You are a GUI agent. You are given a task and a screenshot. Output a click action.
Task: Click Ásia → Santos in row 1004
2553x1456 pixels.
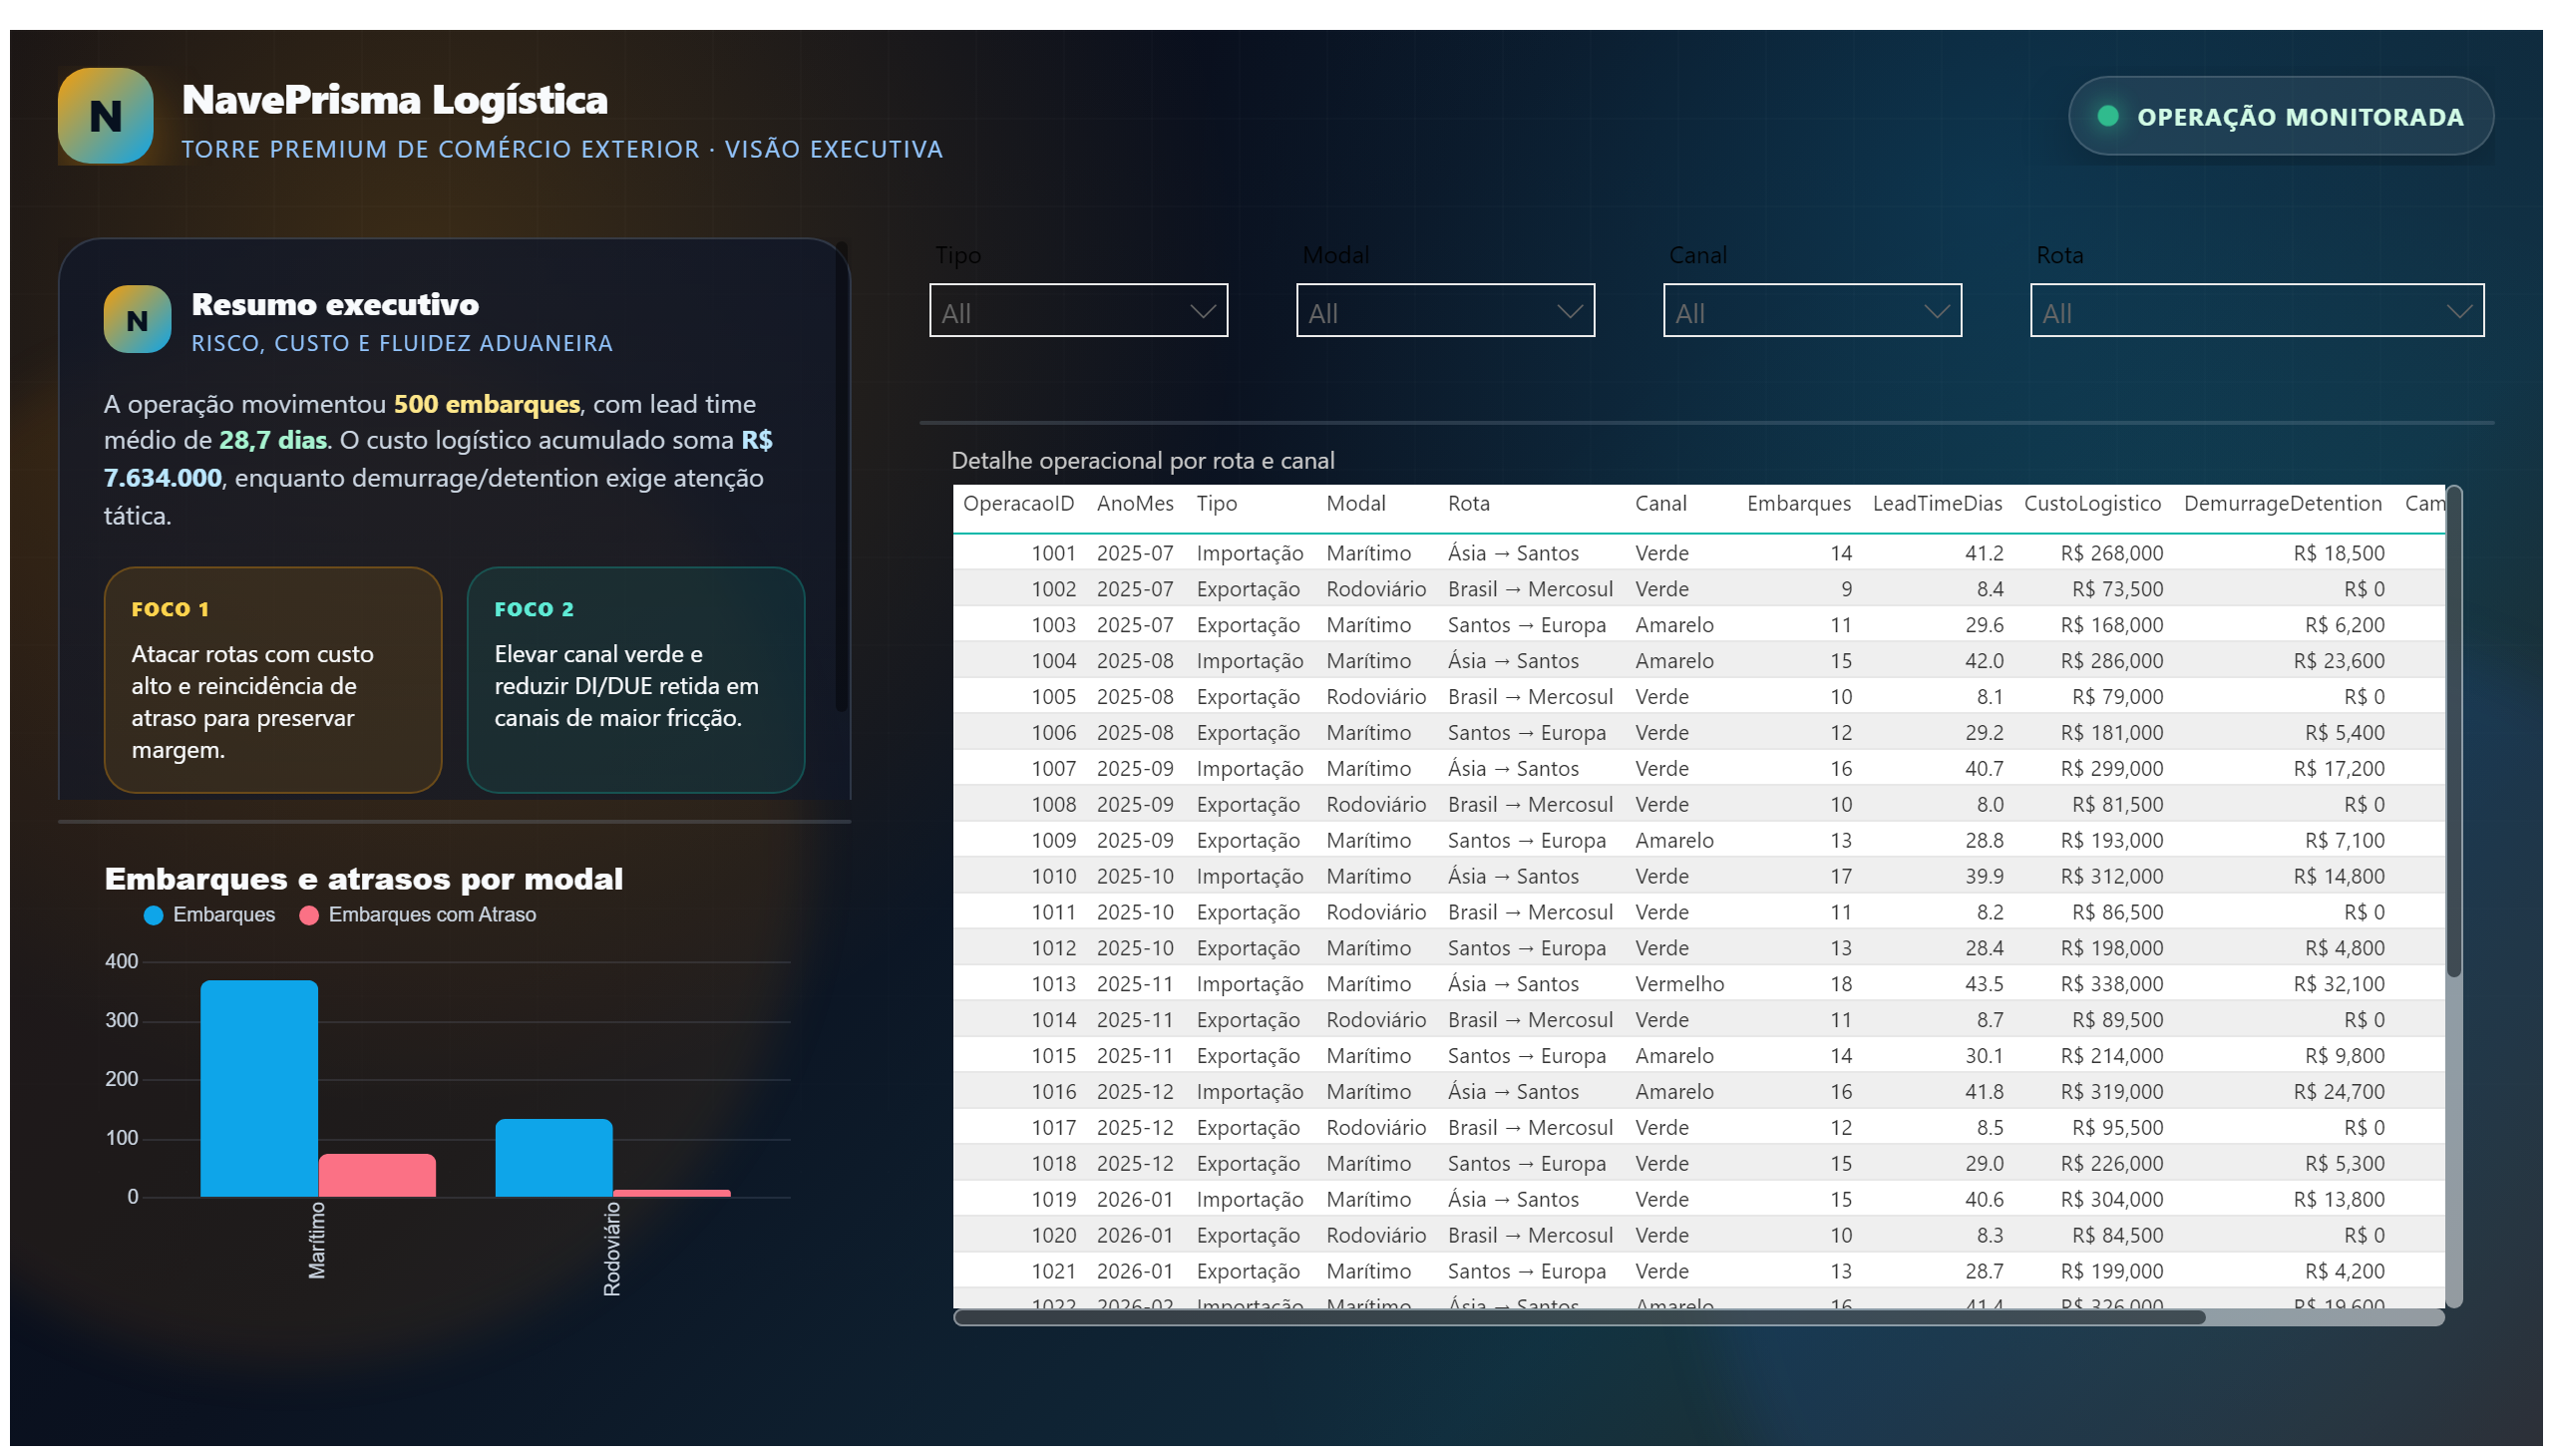[x=1513, y=662]
